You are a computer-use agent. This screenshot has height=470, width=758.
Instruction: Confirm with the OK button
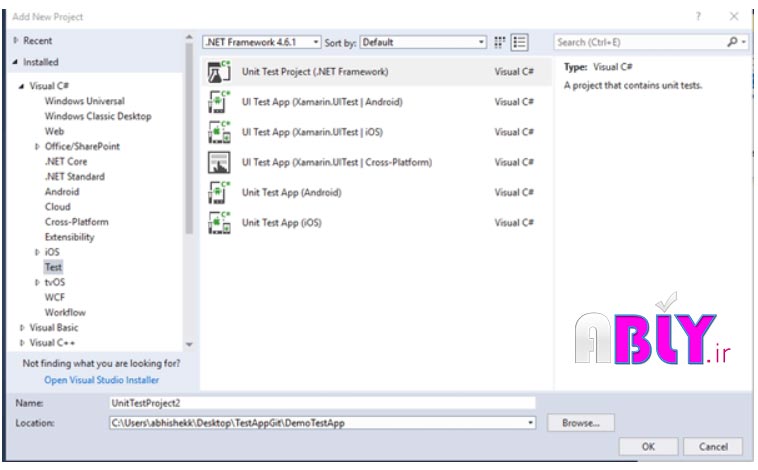click(648, 447)
